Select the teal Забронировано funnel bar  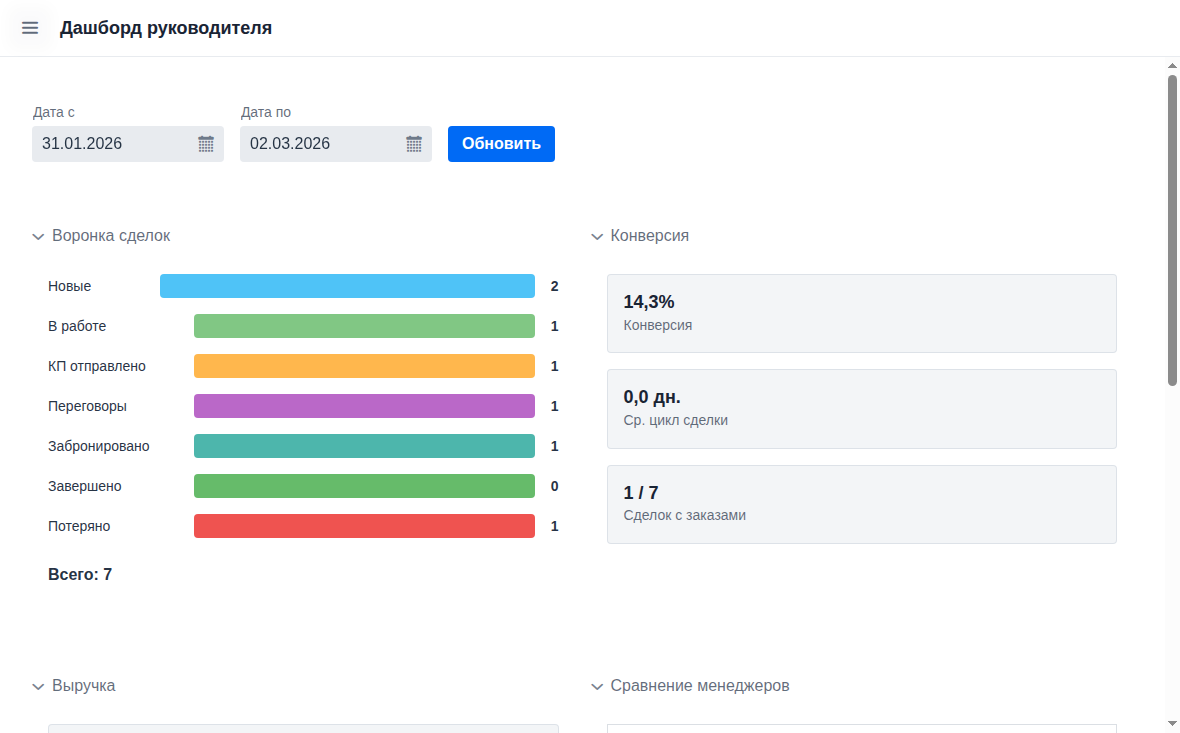[x=364, y=446]
